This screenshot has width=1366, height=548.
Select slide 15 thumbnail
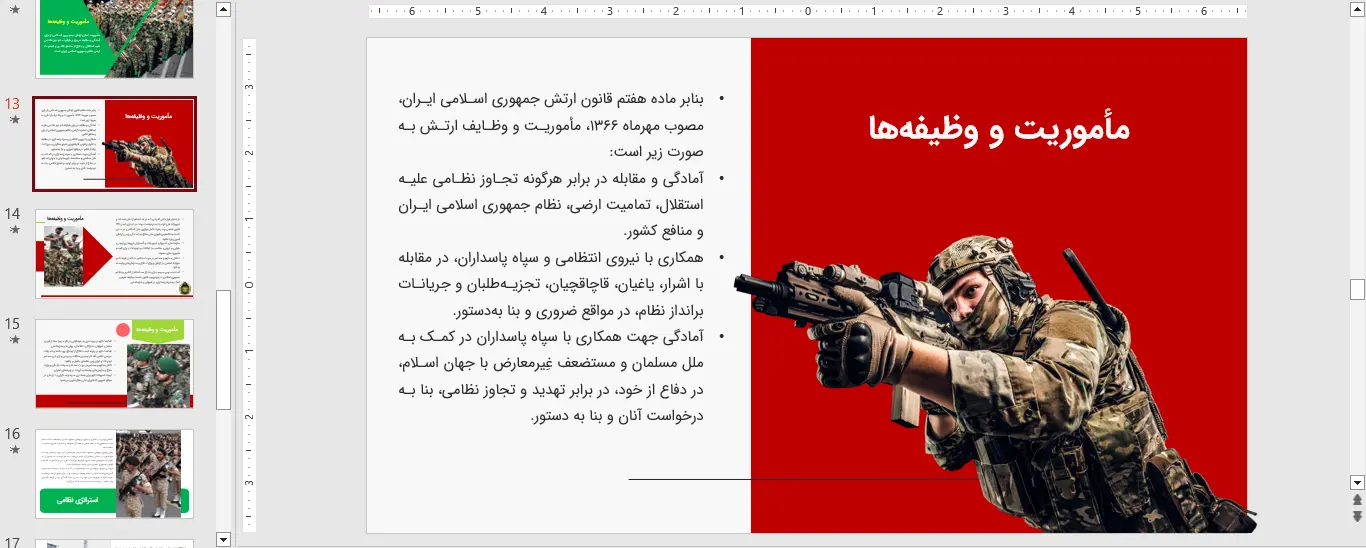pyautogui.click(x=115, y=363)
